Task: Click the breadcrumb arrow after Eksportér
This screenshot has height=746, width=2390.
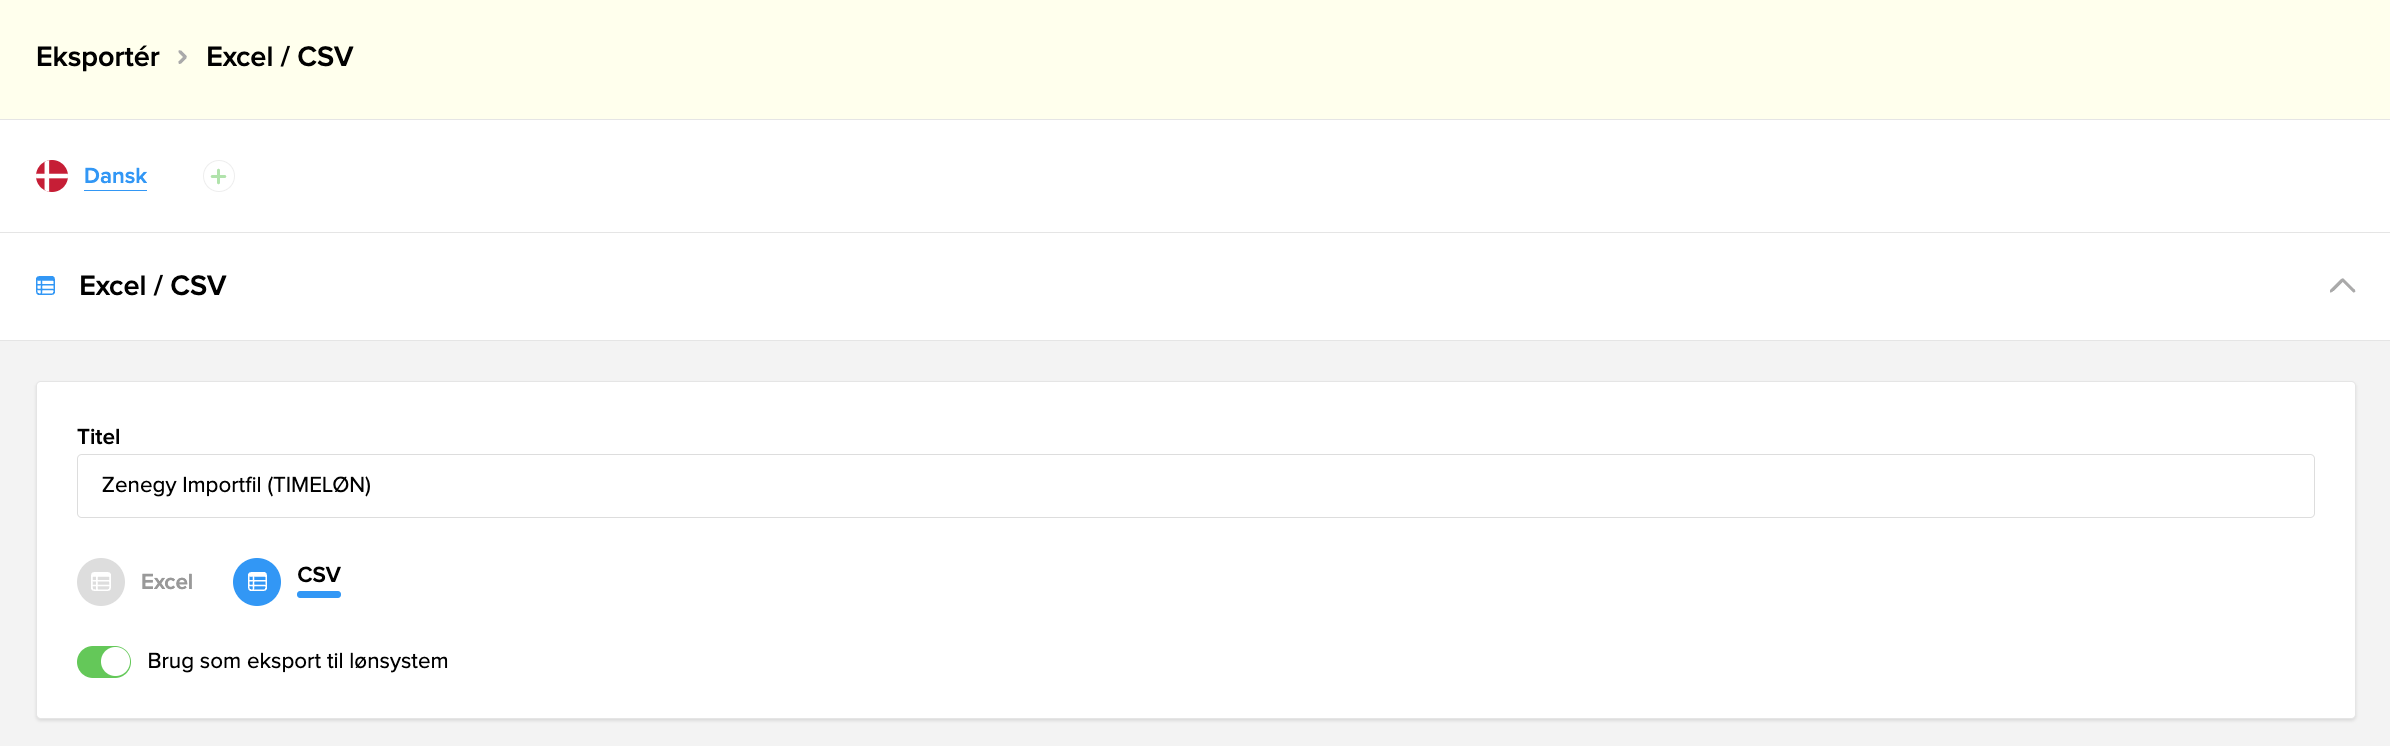Action: pyautogui.click(x=182, y=58)
